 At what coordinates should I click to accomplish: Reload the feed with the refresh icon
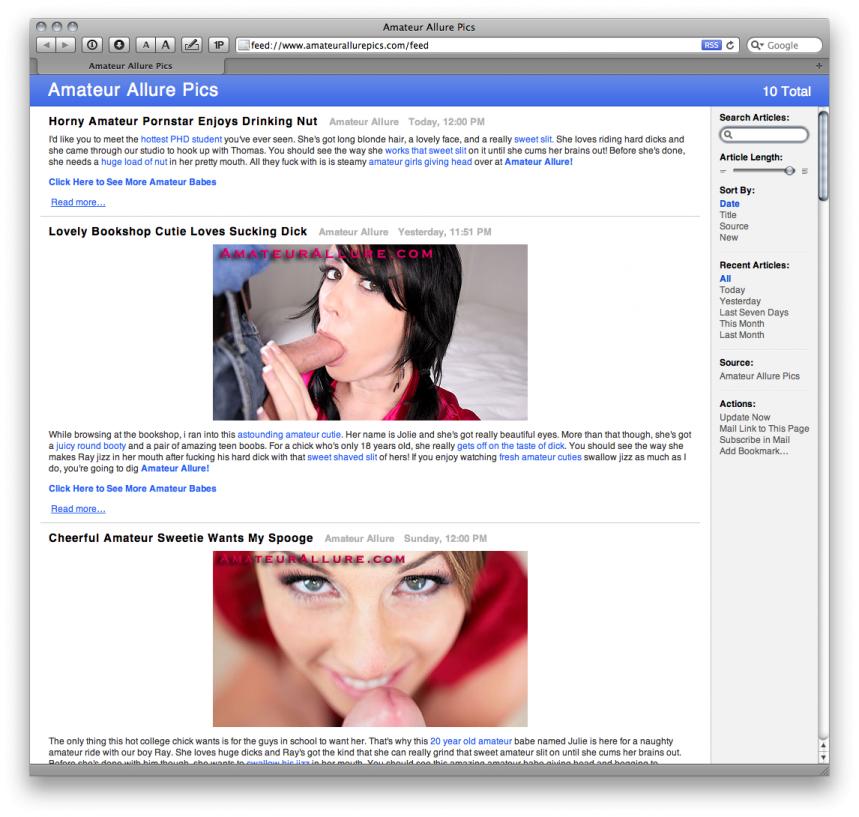pos(731,45)
